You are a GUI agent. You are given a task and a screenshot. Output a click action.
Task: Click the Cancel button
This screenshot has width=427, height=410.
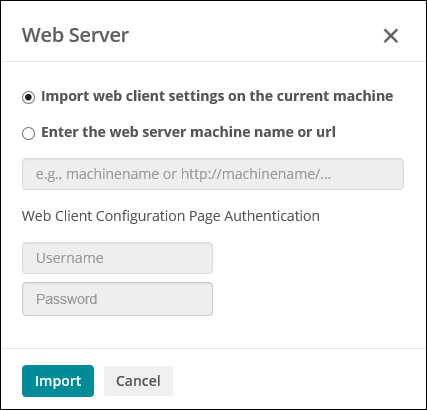coord(138,381)
